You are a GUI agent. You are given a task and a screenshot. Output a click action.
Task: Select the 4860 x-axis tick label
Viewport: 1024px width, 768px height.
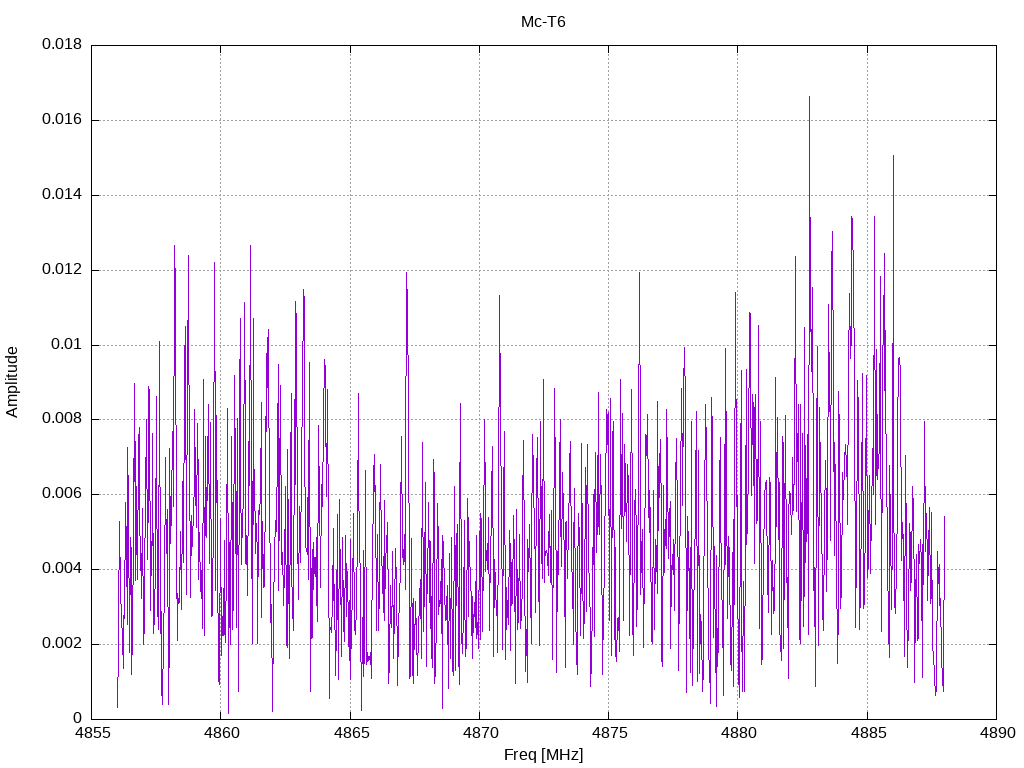221,733
